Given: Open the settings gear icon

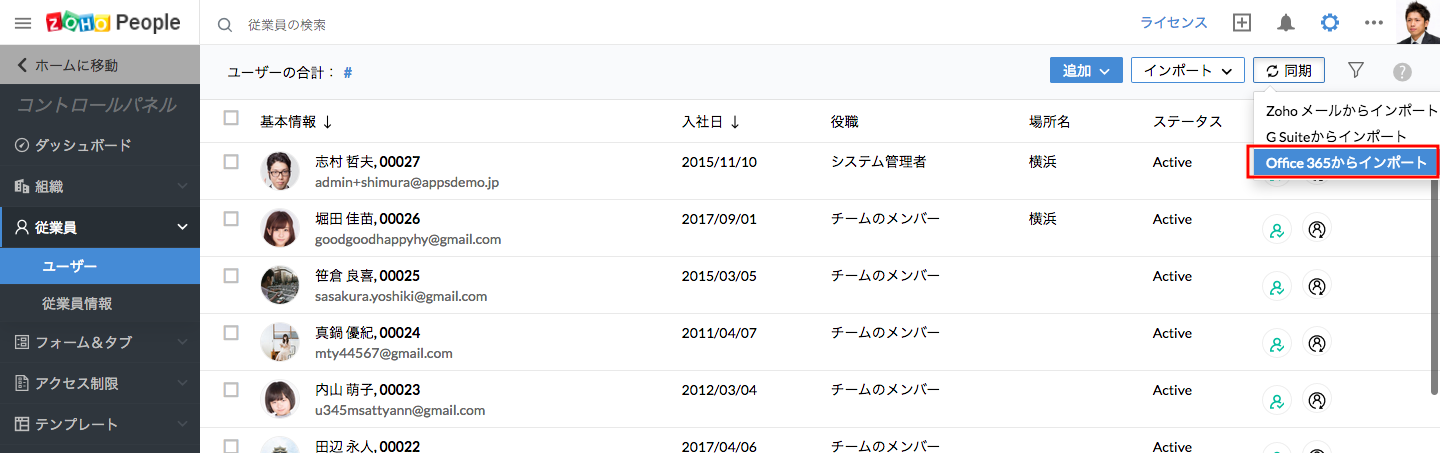Looking at the screenshot, I should pyautogui.click(x=1329, y=23).
